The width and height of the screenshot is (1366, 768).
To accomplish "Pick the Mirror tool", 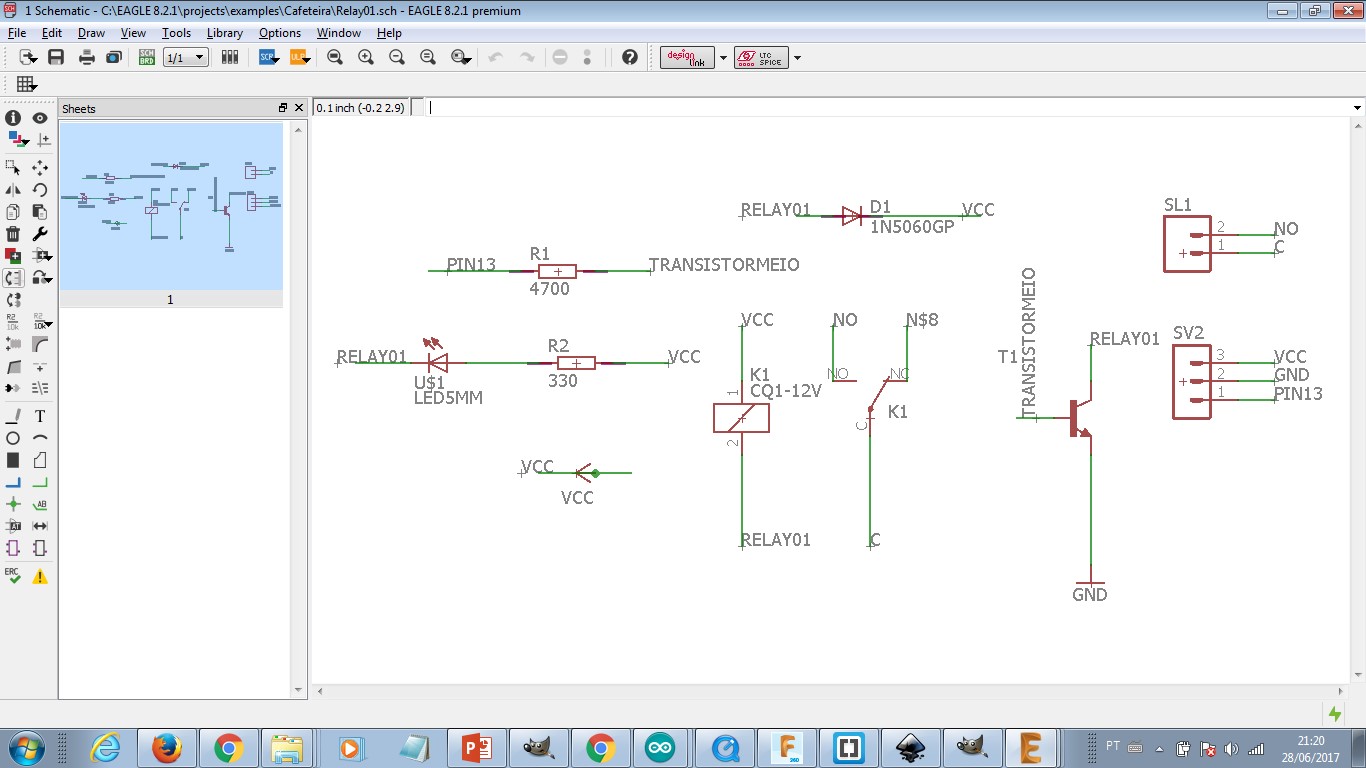I will [x=13, y=189].
